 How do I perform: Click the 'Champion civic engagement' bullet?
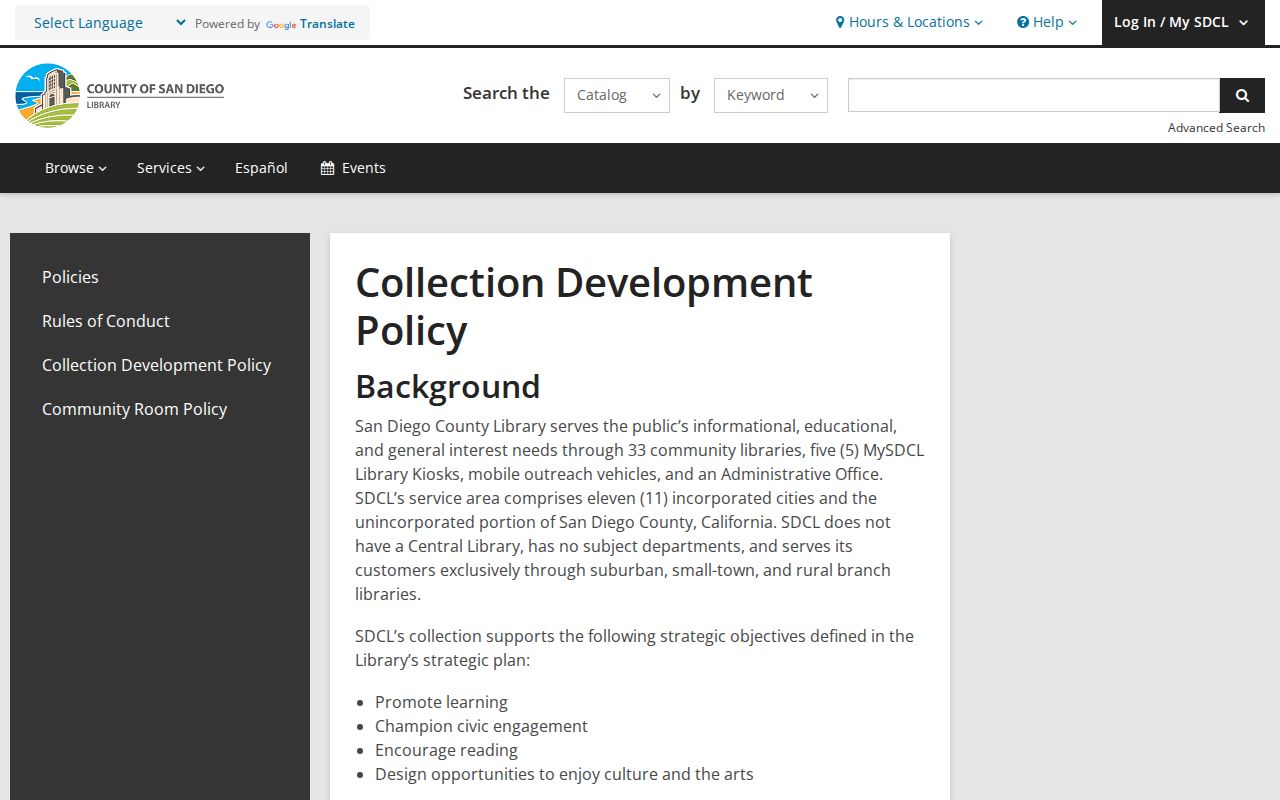pyautogui.click(x=481, y=726)
